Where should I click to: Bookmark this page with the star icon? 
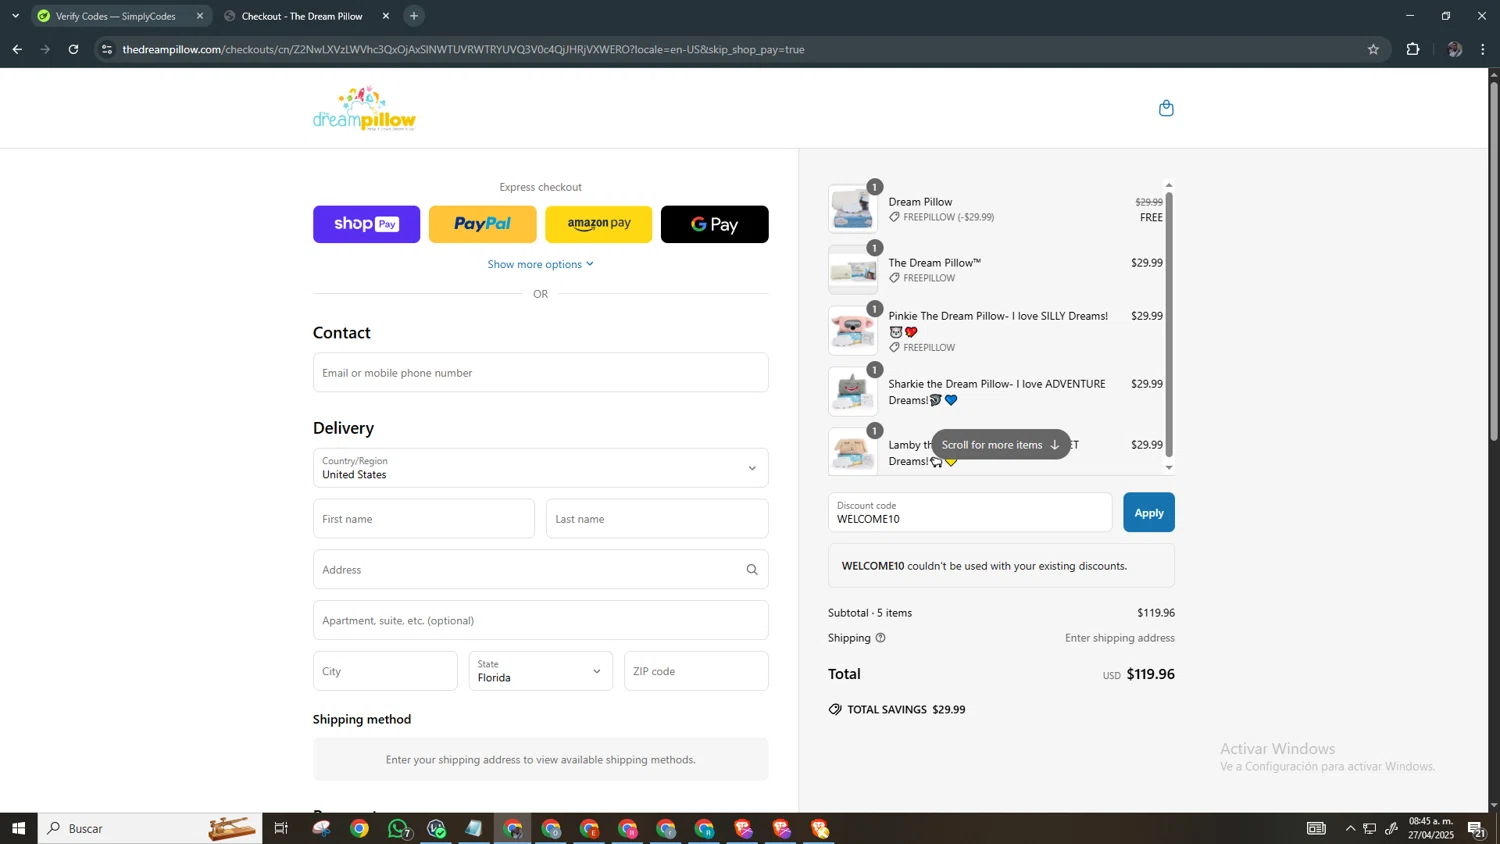(x=1373, y=49)
